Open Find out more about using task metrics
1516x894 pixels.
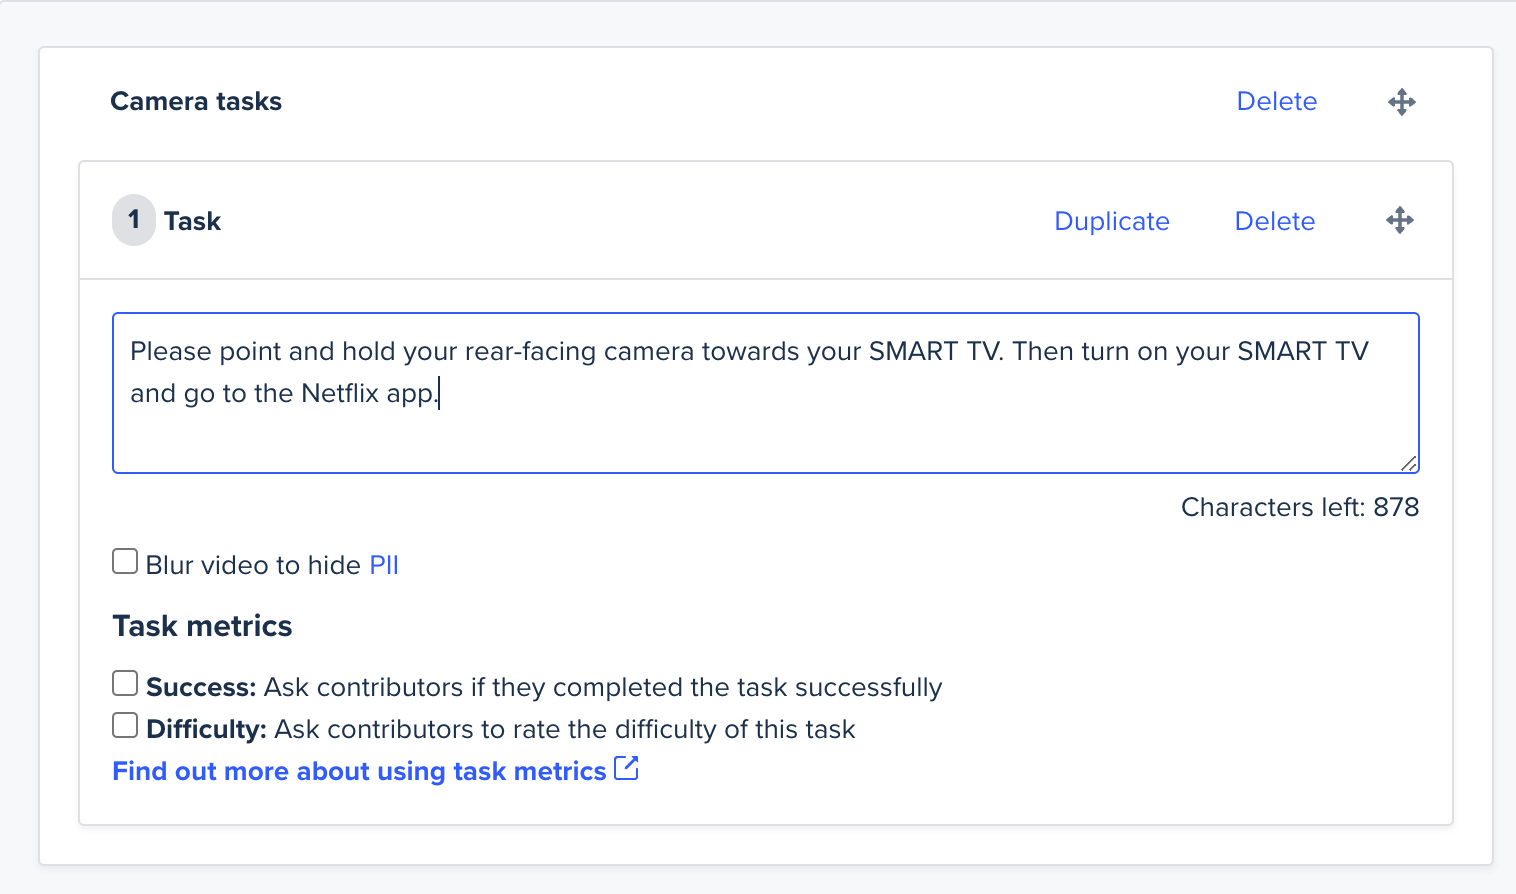coord(360,771)
